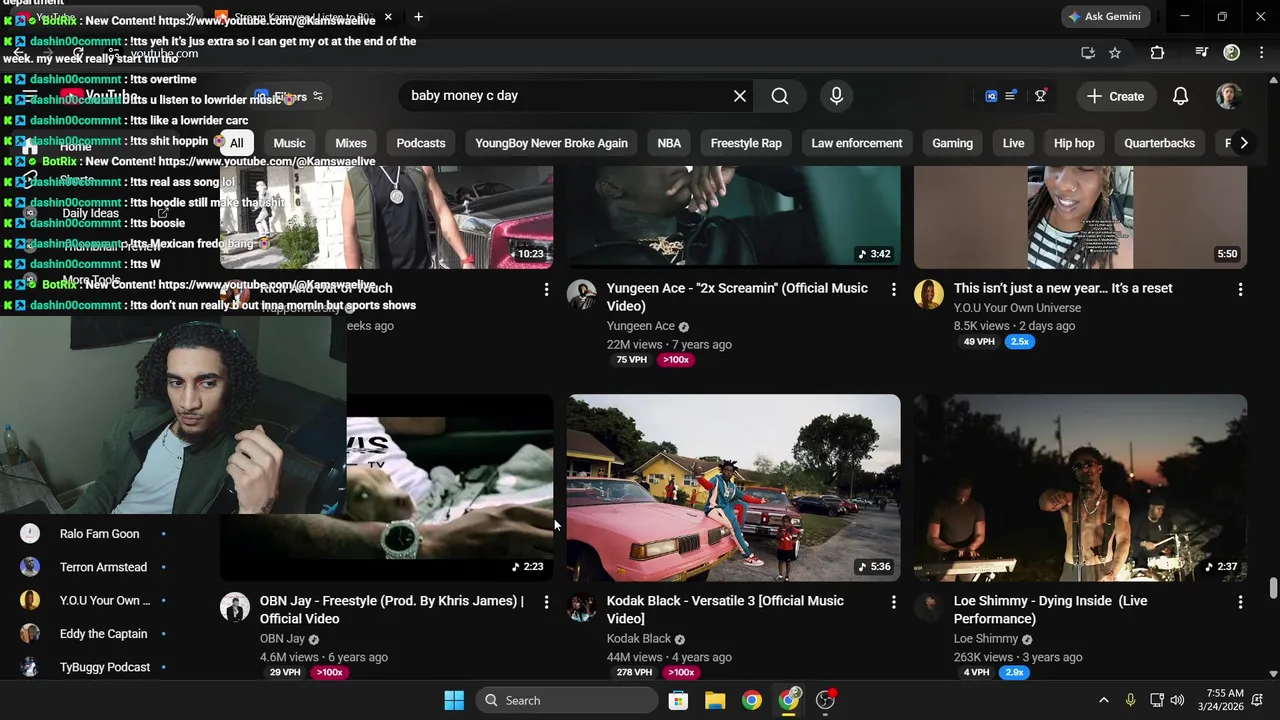The width and height of the screenshot is (1280, 720).
Task: Click the Windows taskbar Search box
Action: coord(569,700)
